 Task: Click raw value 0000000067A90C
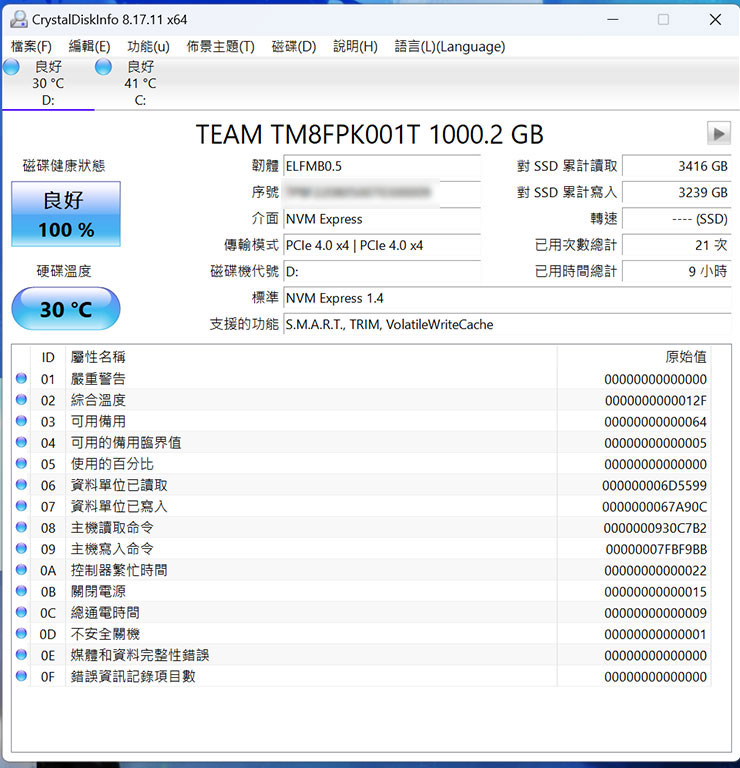pyautogui.click(x=654, y=507)
